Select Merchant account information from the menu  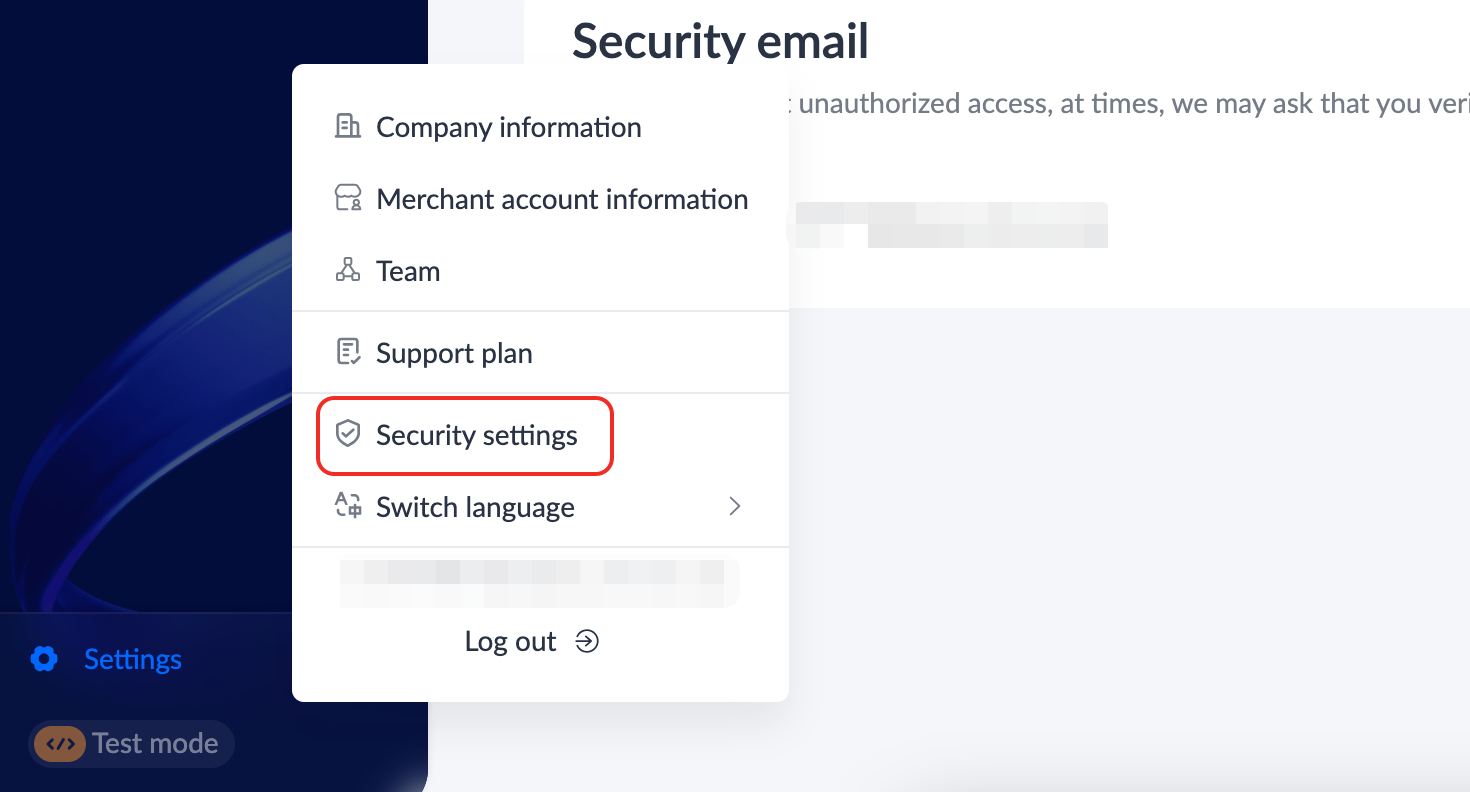562,200
